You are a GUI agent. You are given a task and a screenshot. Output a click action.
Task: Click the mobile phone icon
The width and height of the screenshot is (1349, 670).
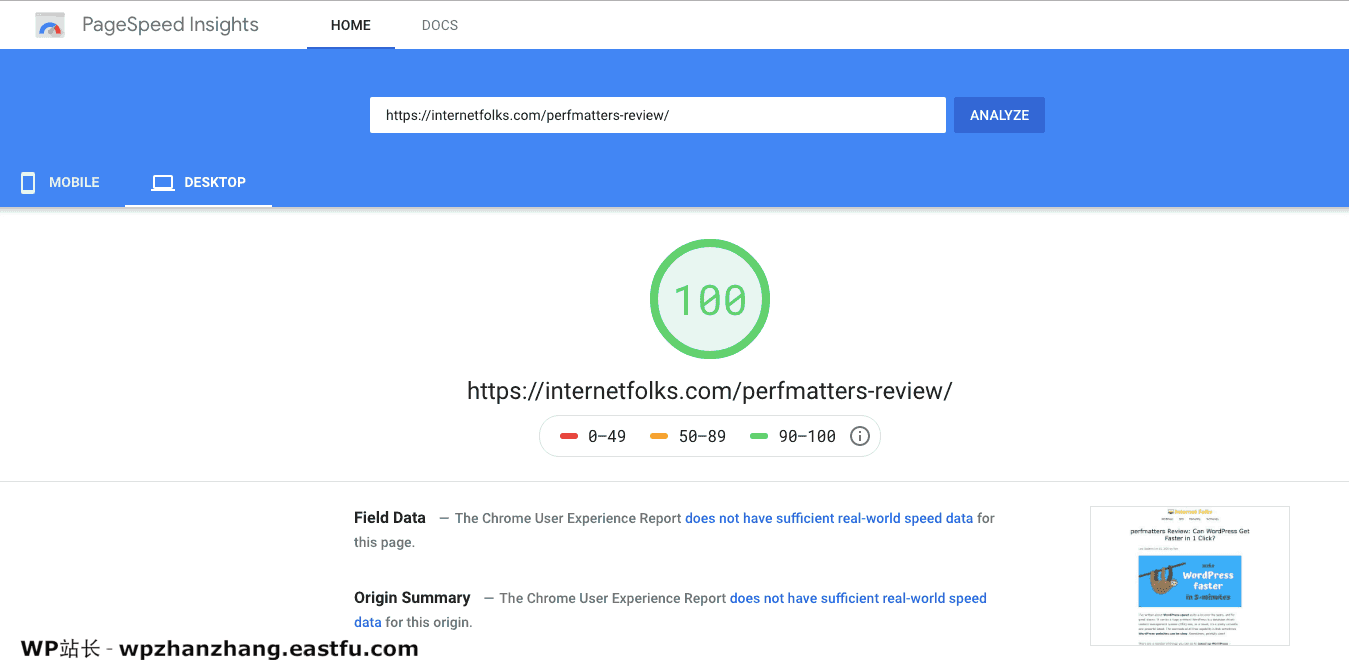[28, 182]
